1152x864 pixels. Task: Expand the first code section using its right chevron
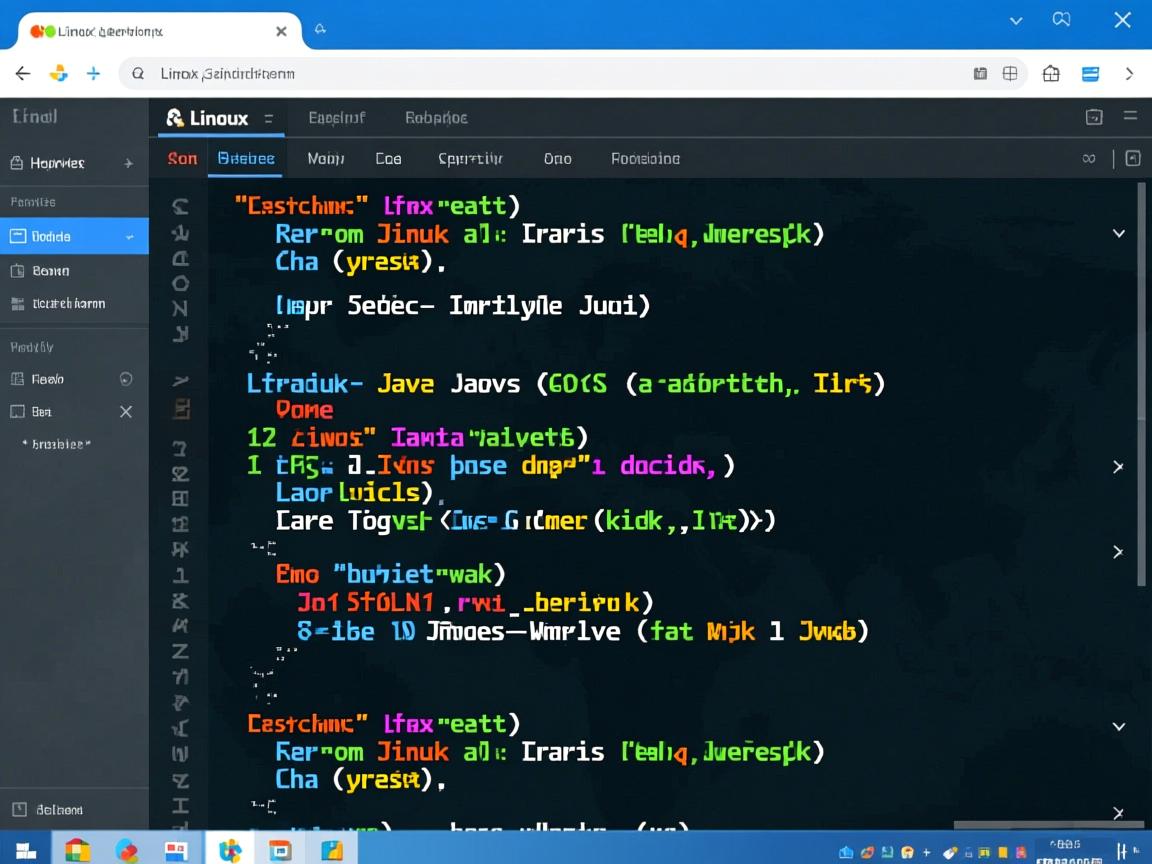click(1119, 466)
